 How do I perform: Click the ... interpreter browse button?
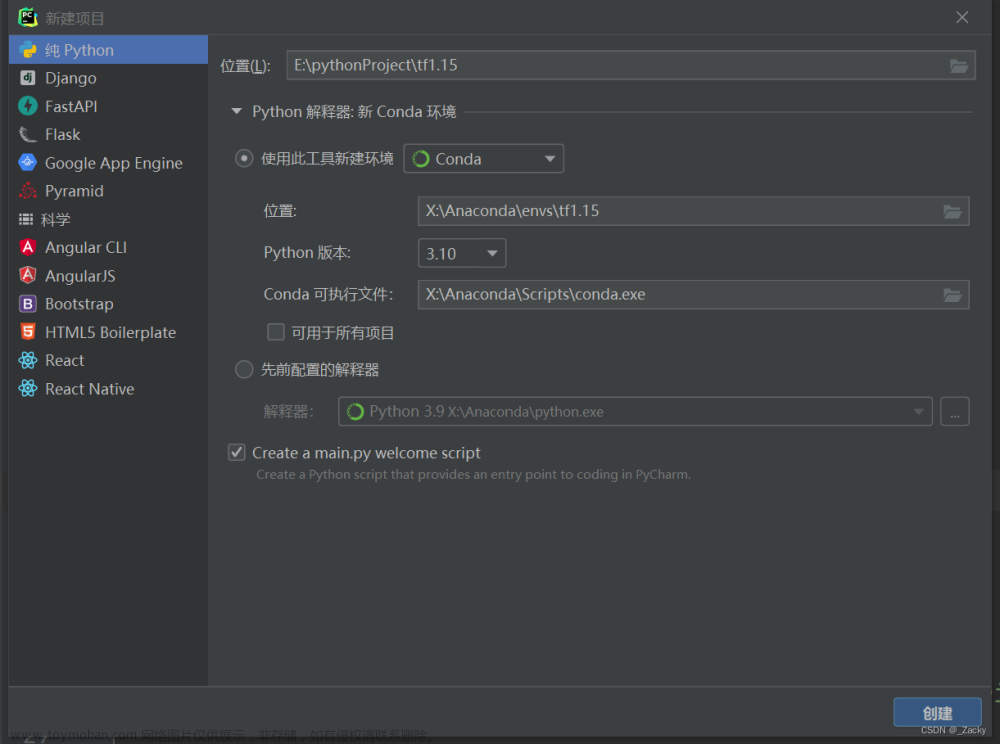pos(955,411)
